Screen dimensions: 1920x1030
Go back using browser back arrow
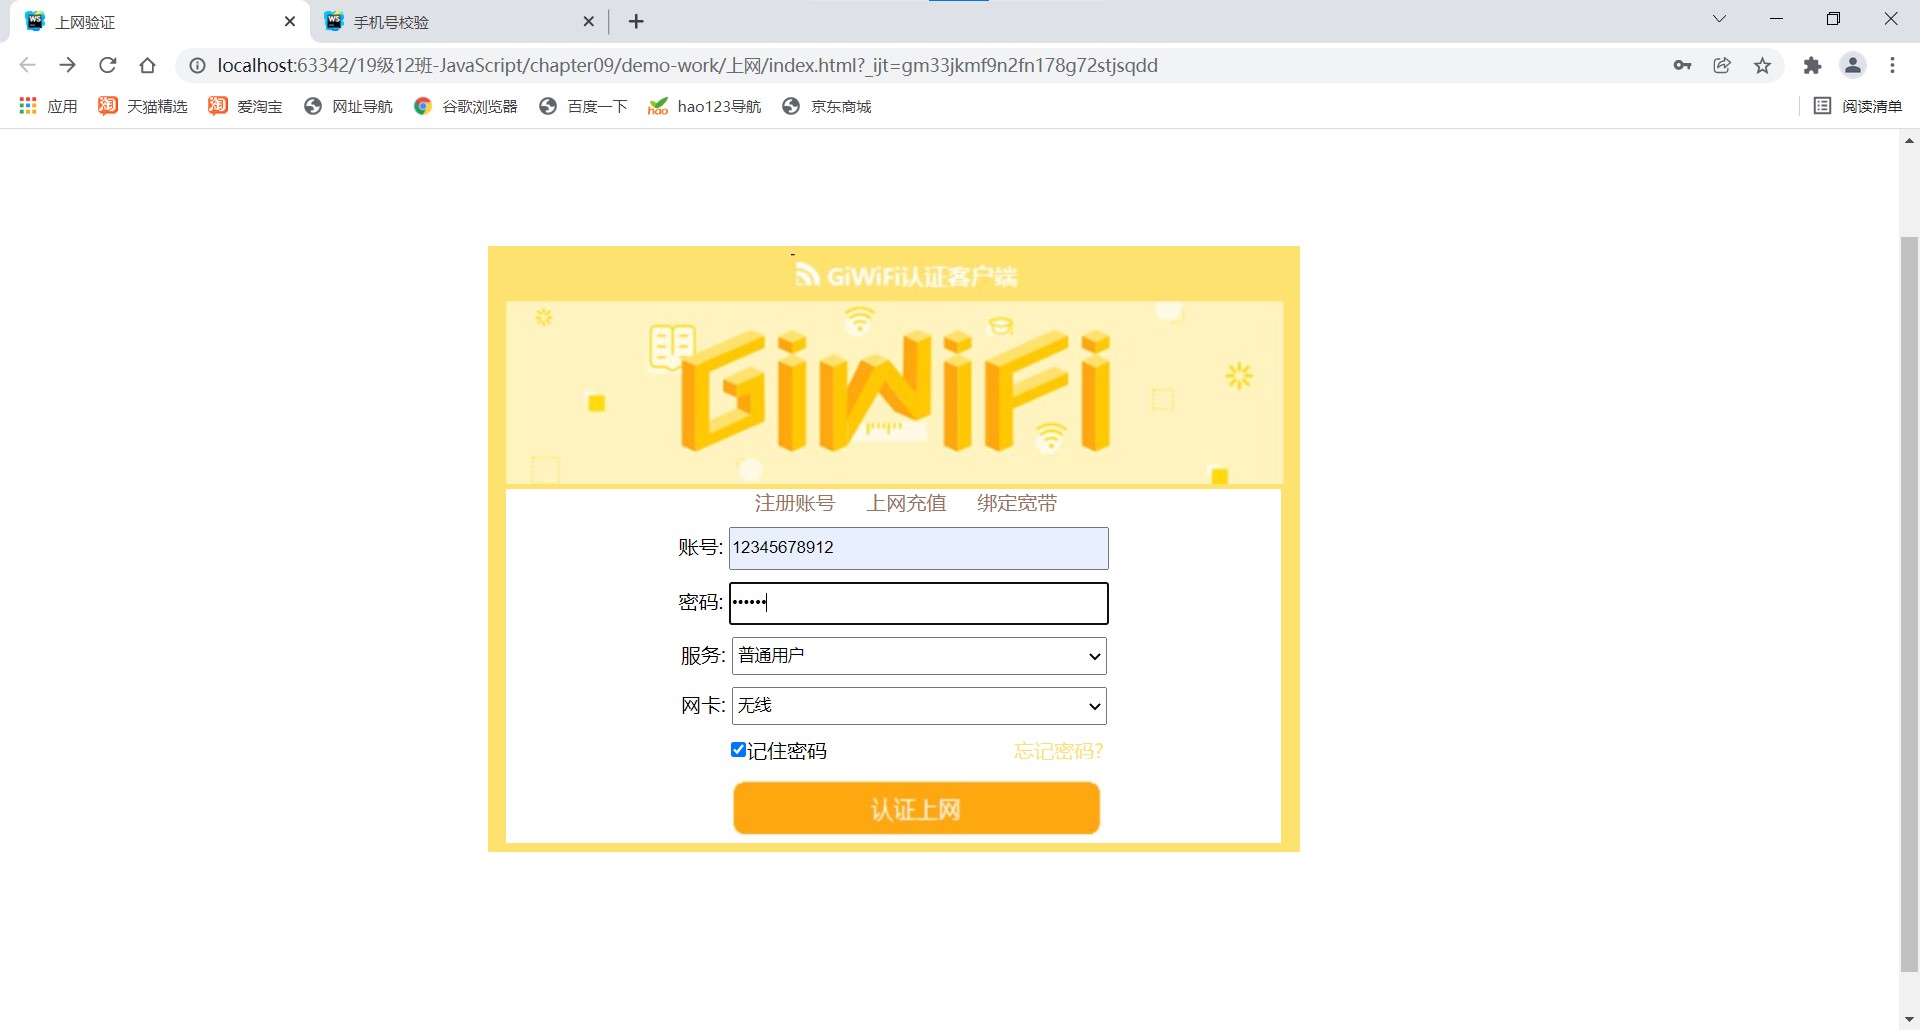(x=28, y=65)
